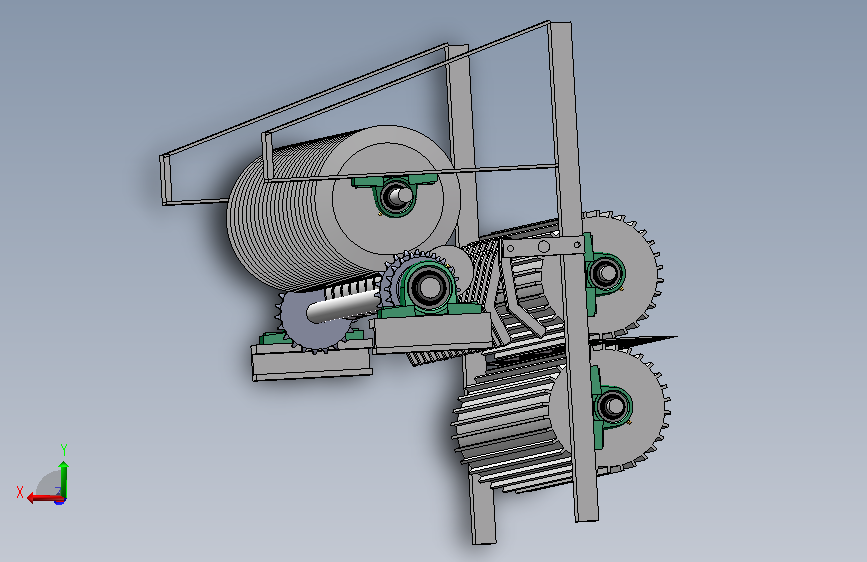Click the red X axis arrow of the triad
867x562 pixels.
tap(44, 498)
